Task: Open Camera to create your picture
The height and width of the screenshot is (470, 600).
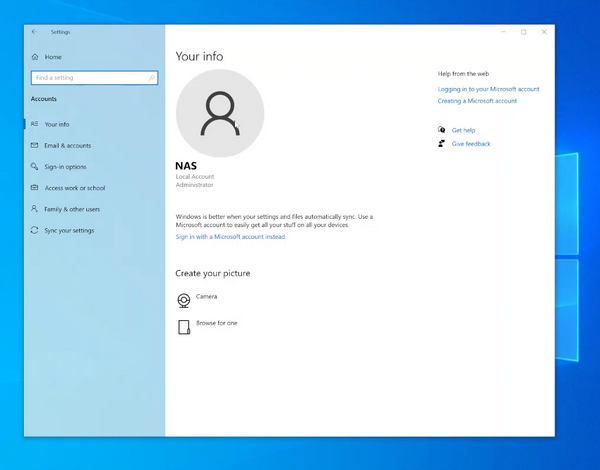Action: [184, 300]
